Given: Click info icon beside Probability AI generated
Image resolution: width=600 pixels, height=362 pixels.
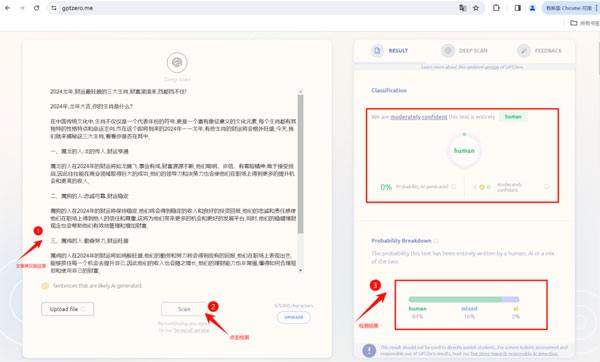Looking at the screenshot, I should click(x=453, y=187).
